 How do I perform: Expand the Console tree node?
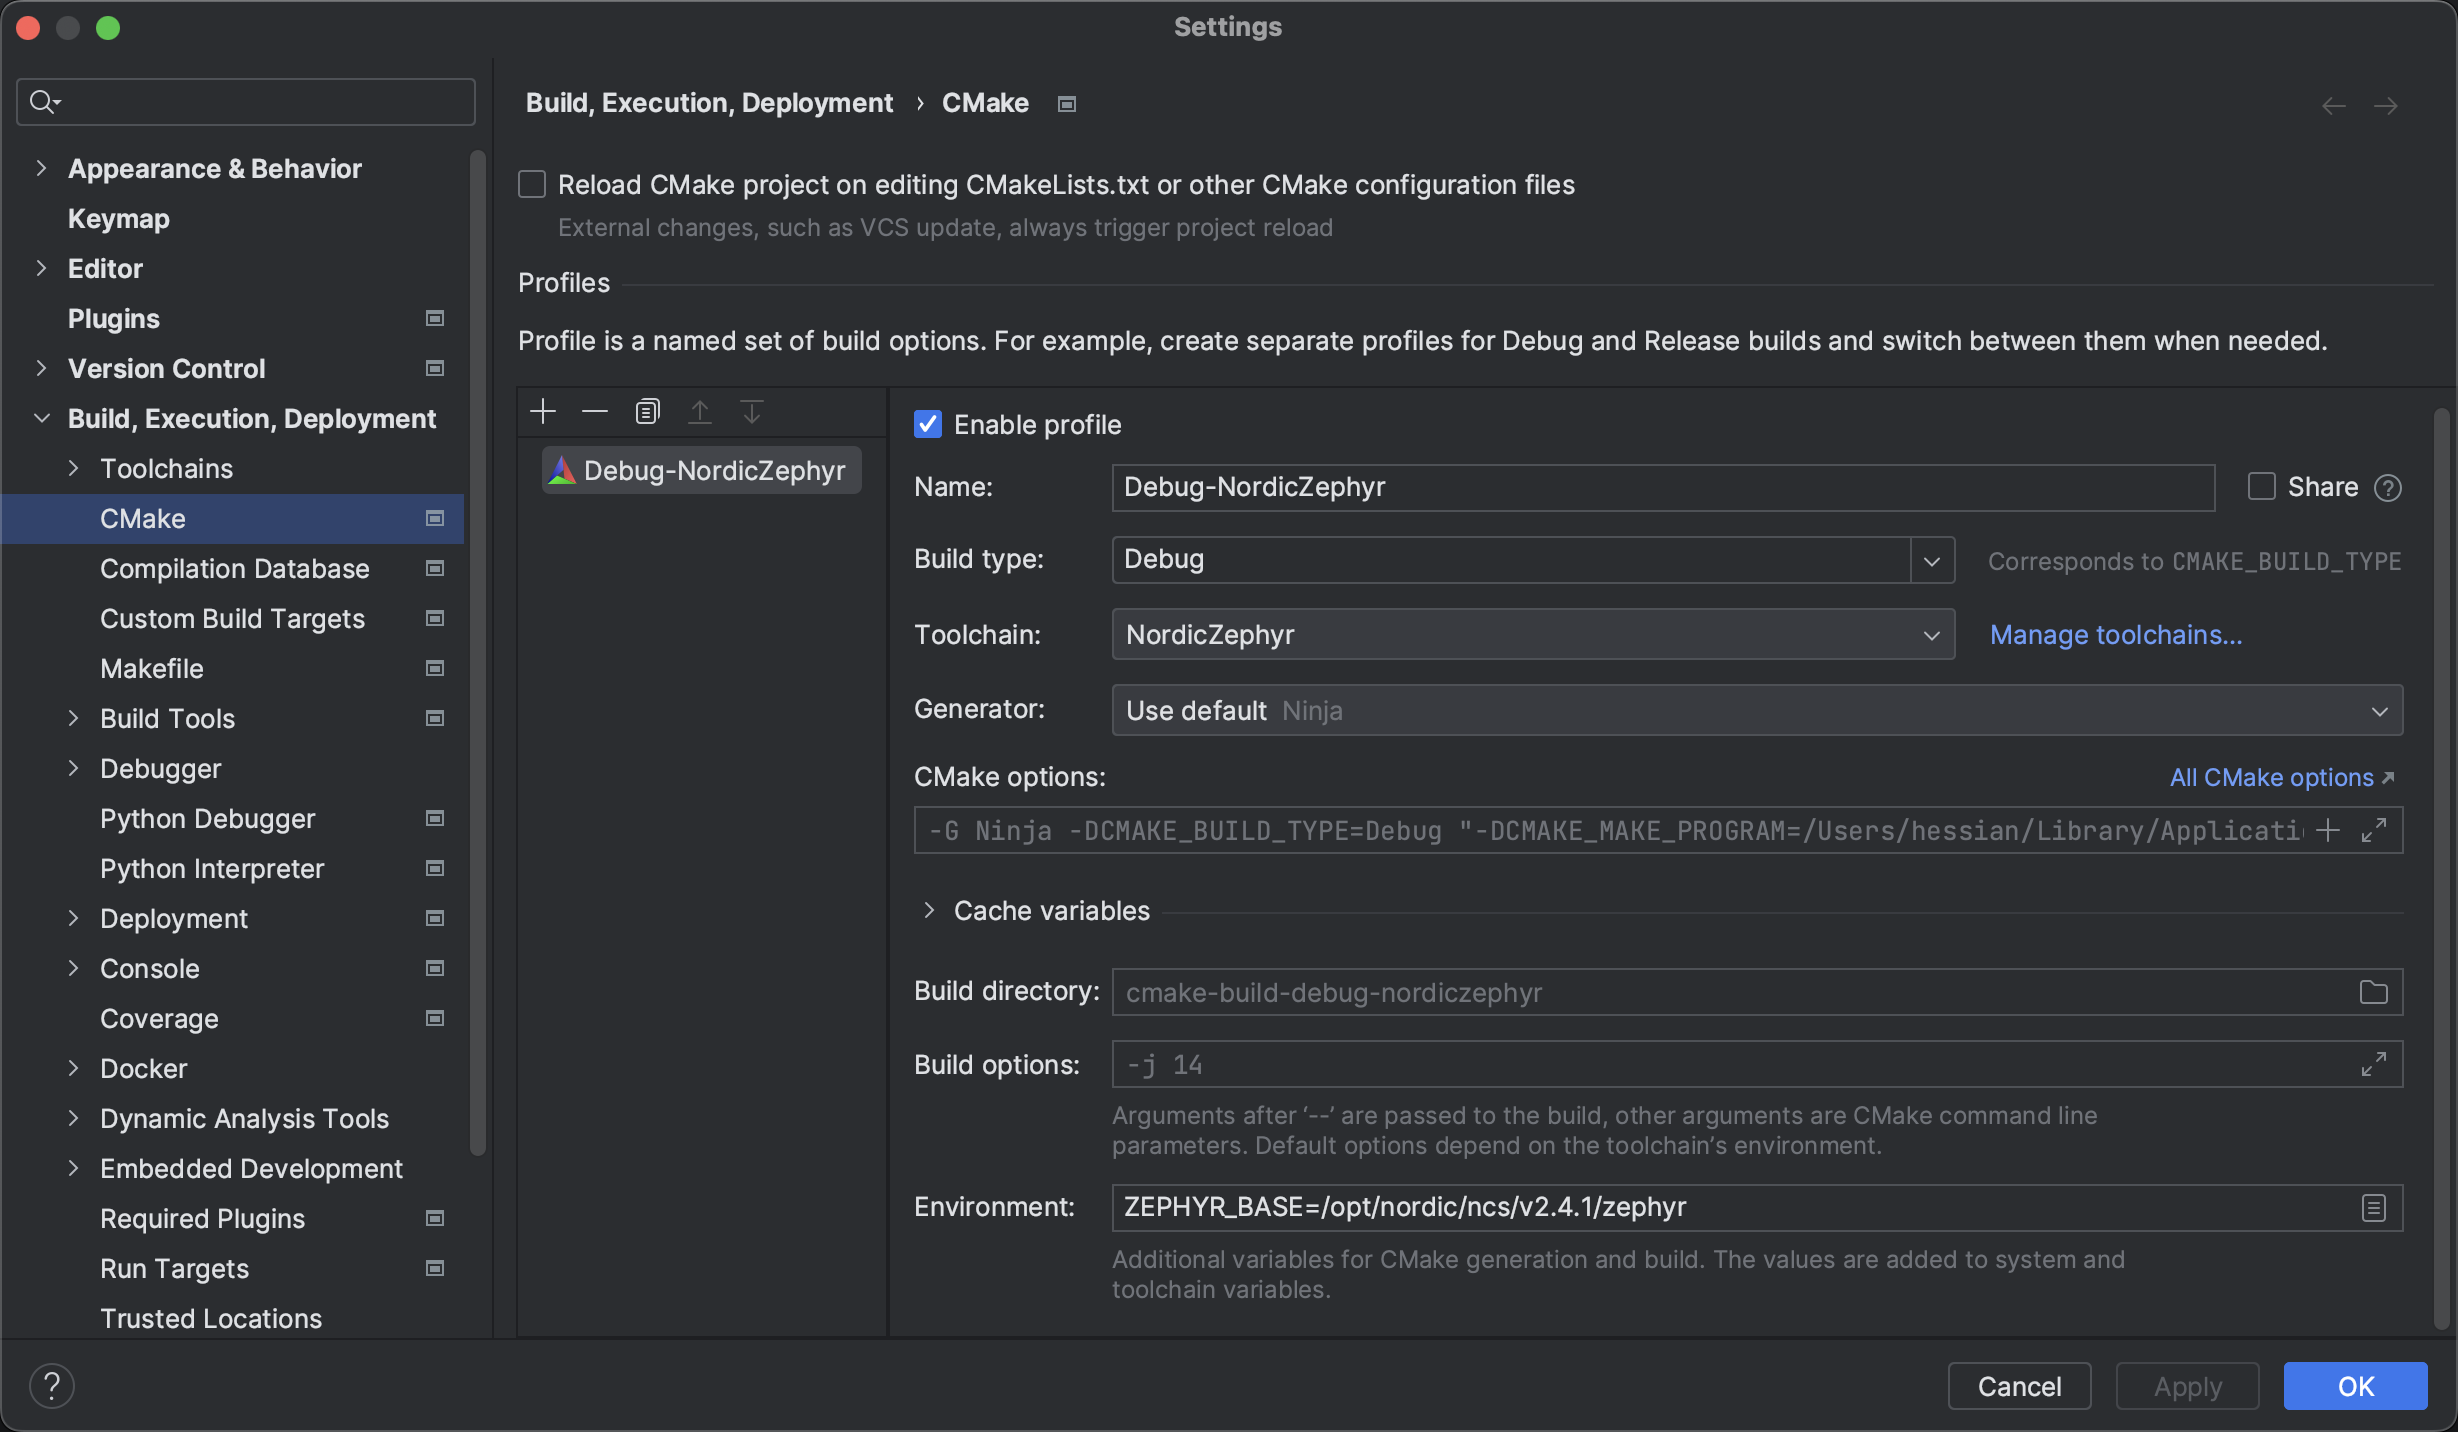tap(73, 968)
